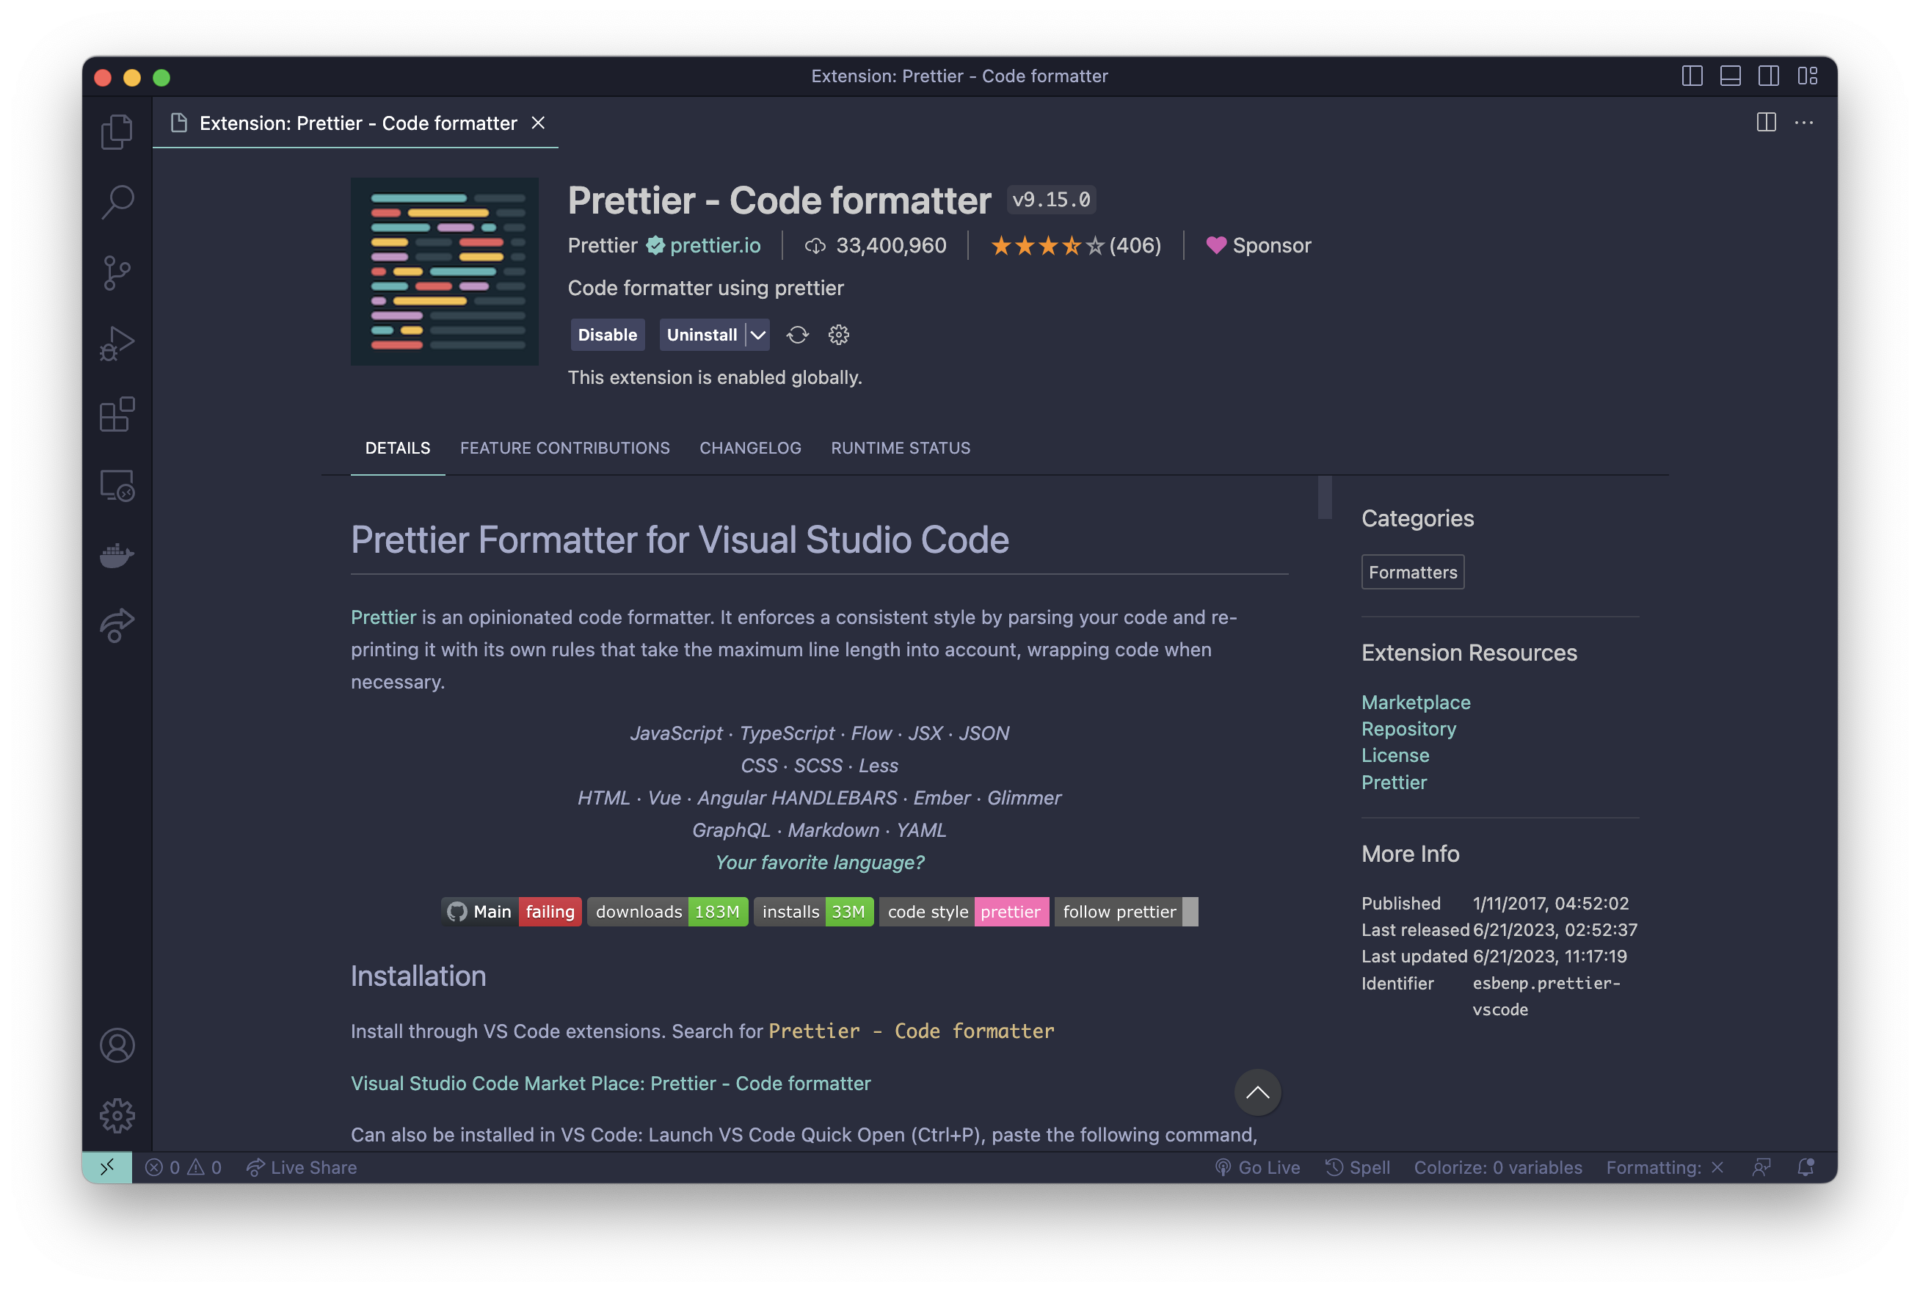Open the Search view in activity bar
The image size is (1920, 1292).
[x=117, y=202]
